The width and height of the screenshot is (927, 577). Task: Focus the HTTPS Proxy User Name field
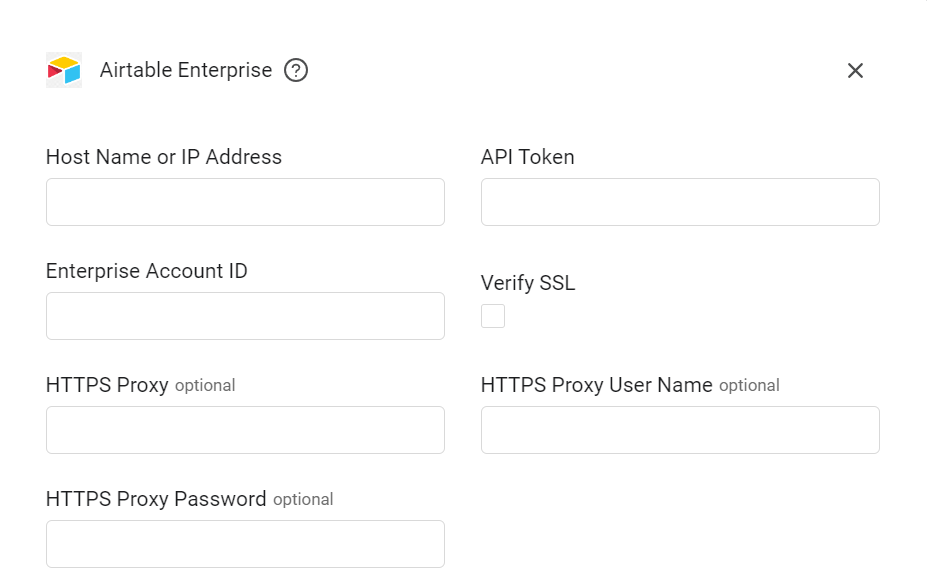pyautogui.click(x=680, y=430)
